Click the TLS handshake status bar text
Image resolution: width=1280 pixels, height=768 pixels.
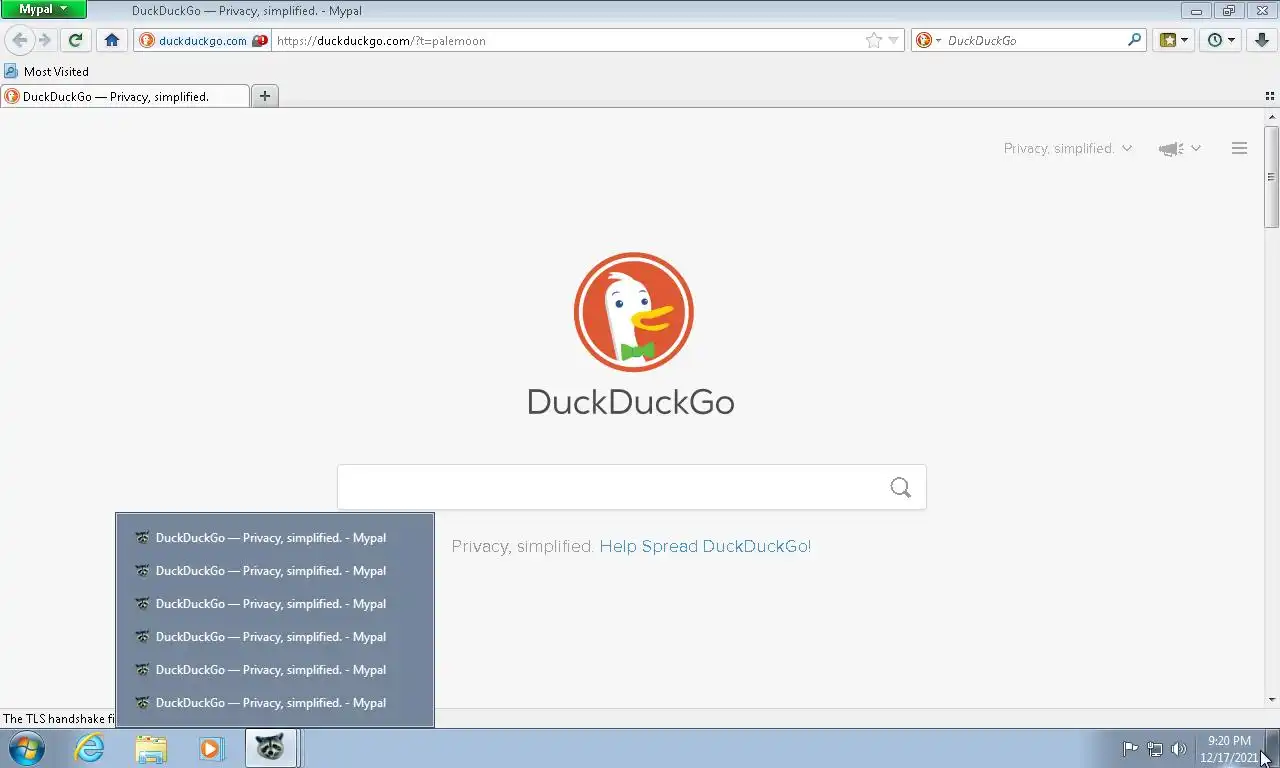point(58,719)
